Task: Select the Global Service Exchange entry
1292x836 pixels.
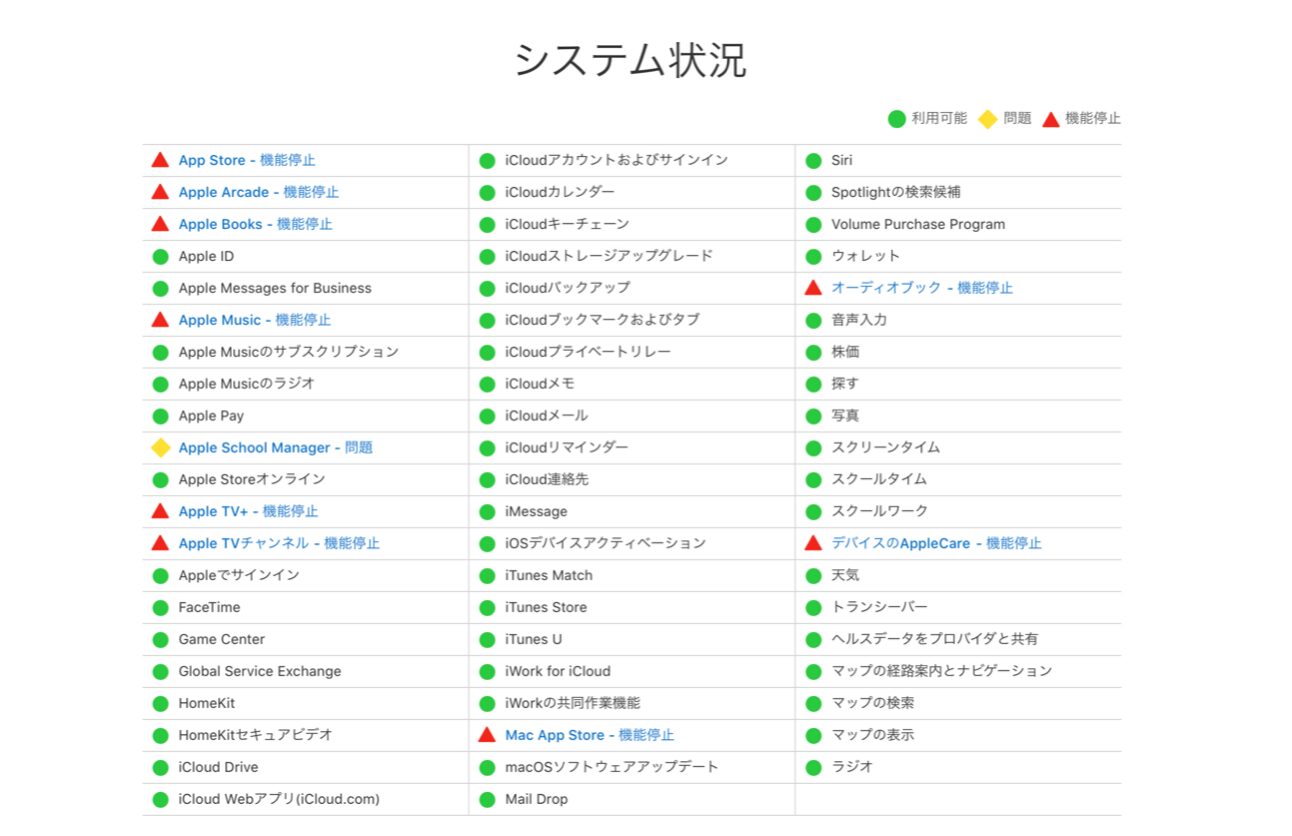Action: click(x=260, y=671)
